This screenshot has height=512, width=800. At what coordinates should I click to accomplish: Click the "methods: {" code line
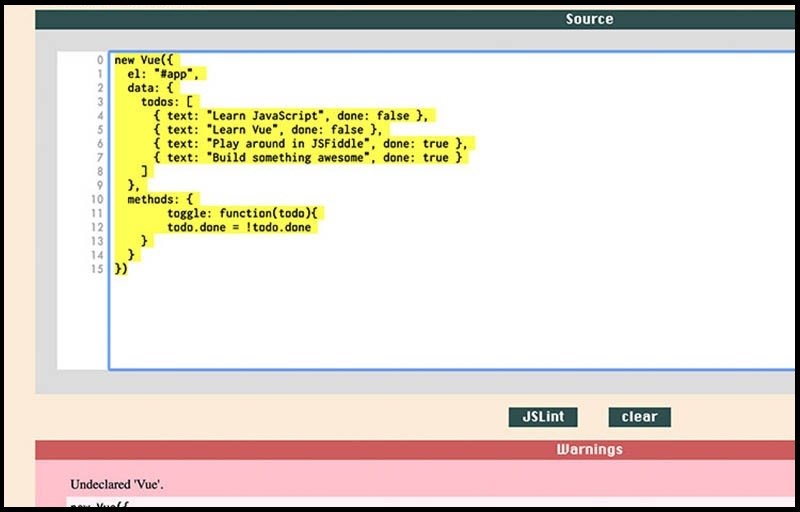[160, 199]
